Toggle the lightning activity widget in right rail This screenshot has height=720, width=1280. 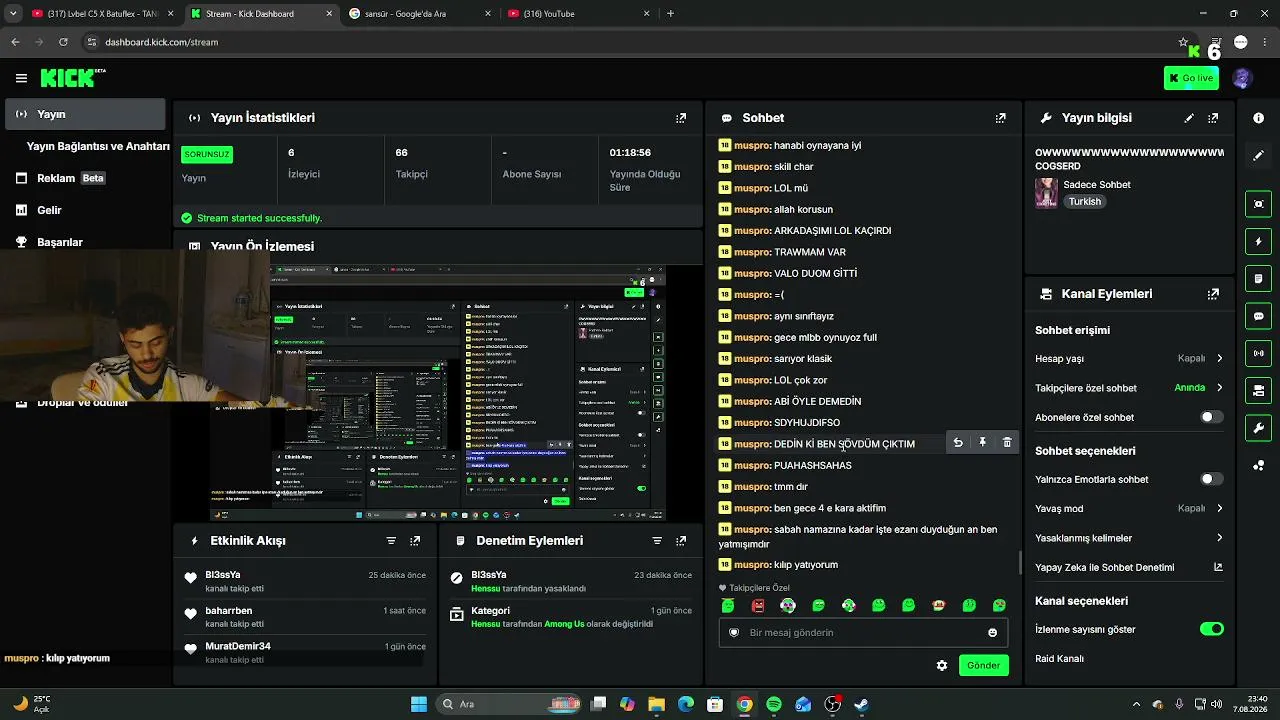(x=1258, y=242)
